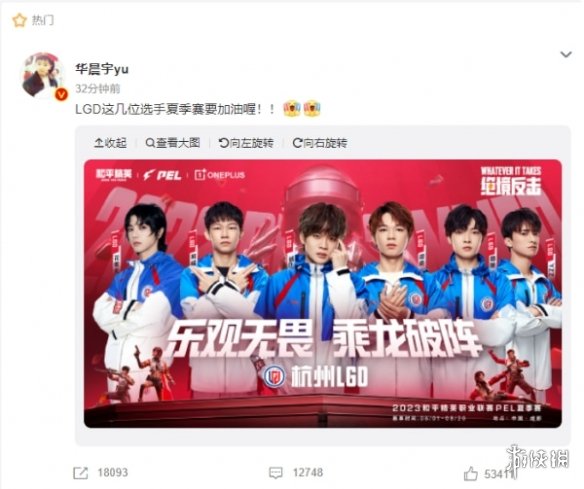Rotate image right with 向右旋转
Viewport: 584px width, 489px height.
pos(320,143)
